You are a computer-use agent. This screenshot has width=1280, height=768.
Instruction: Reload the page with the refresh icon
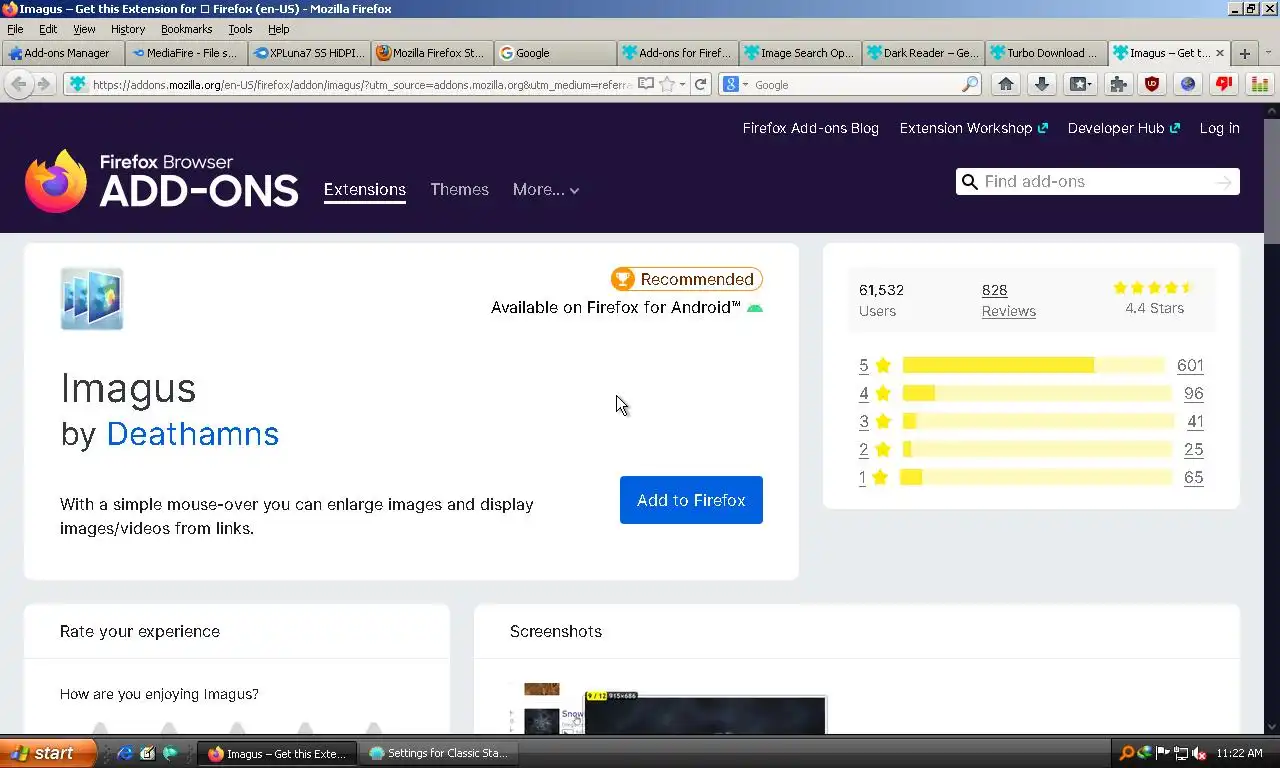click(x=701, y=85)
